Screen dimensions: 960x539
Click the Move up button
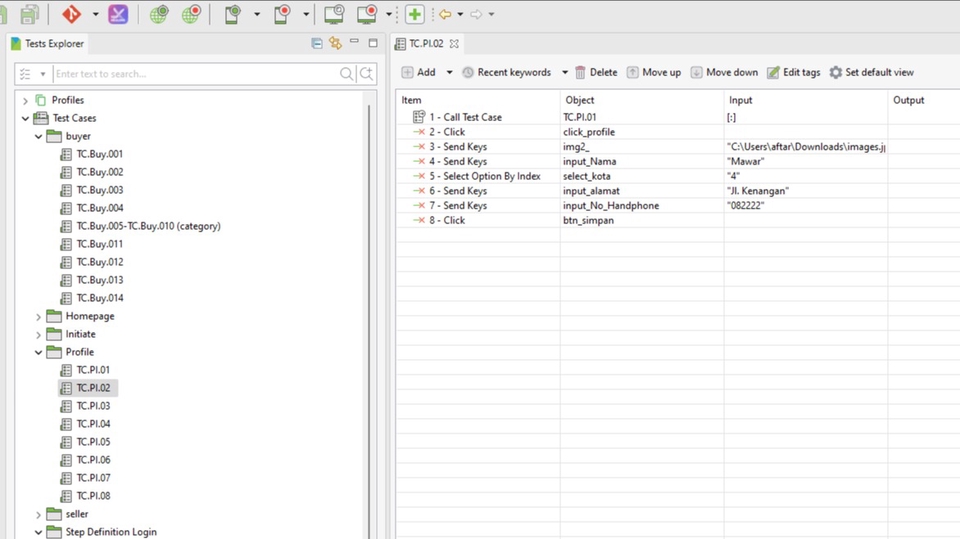point(654,72)
